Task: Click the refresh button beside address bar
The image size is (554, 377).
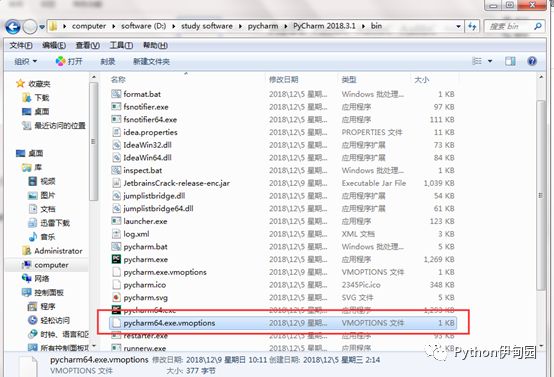Action: coord(472,26)
